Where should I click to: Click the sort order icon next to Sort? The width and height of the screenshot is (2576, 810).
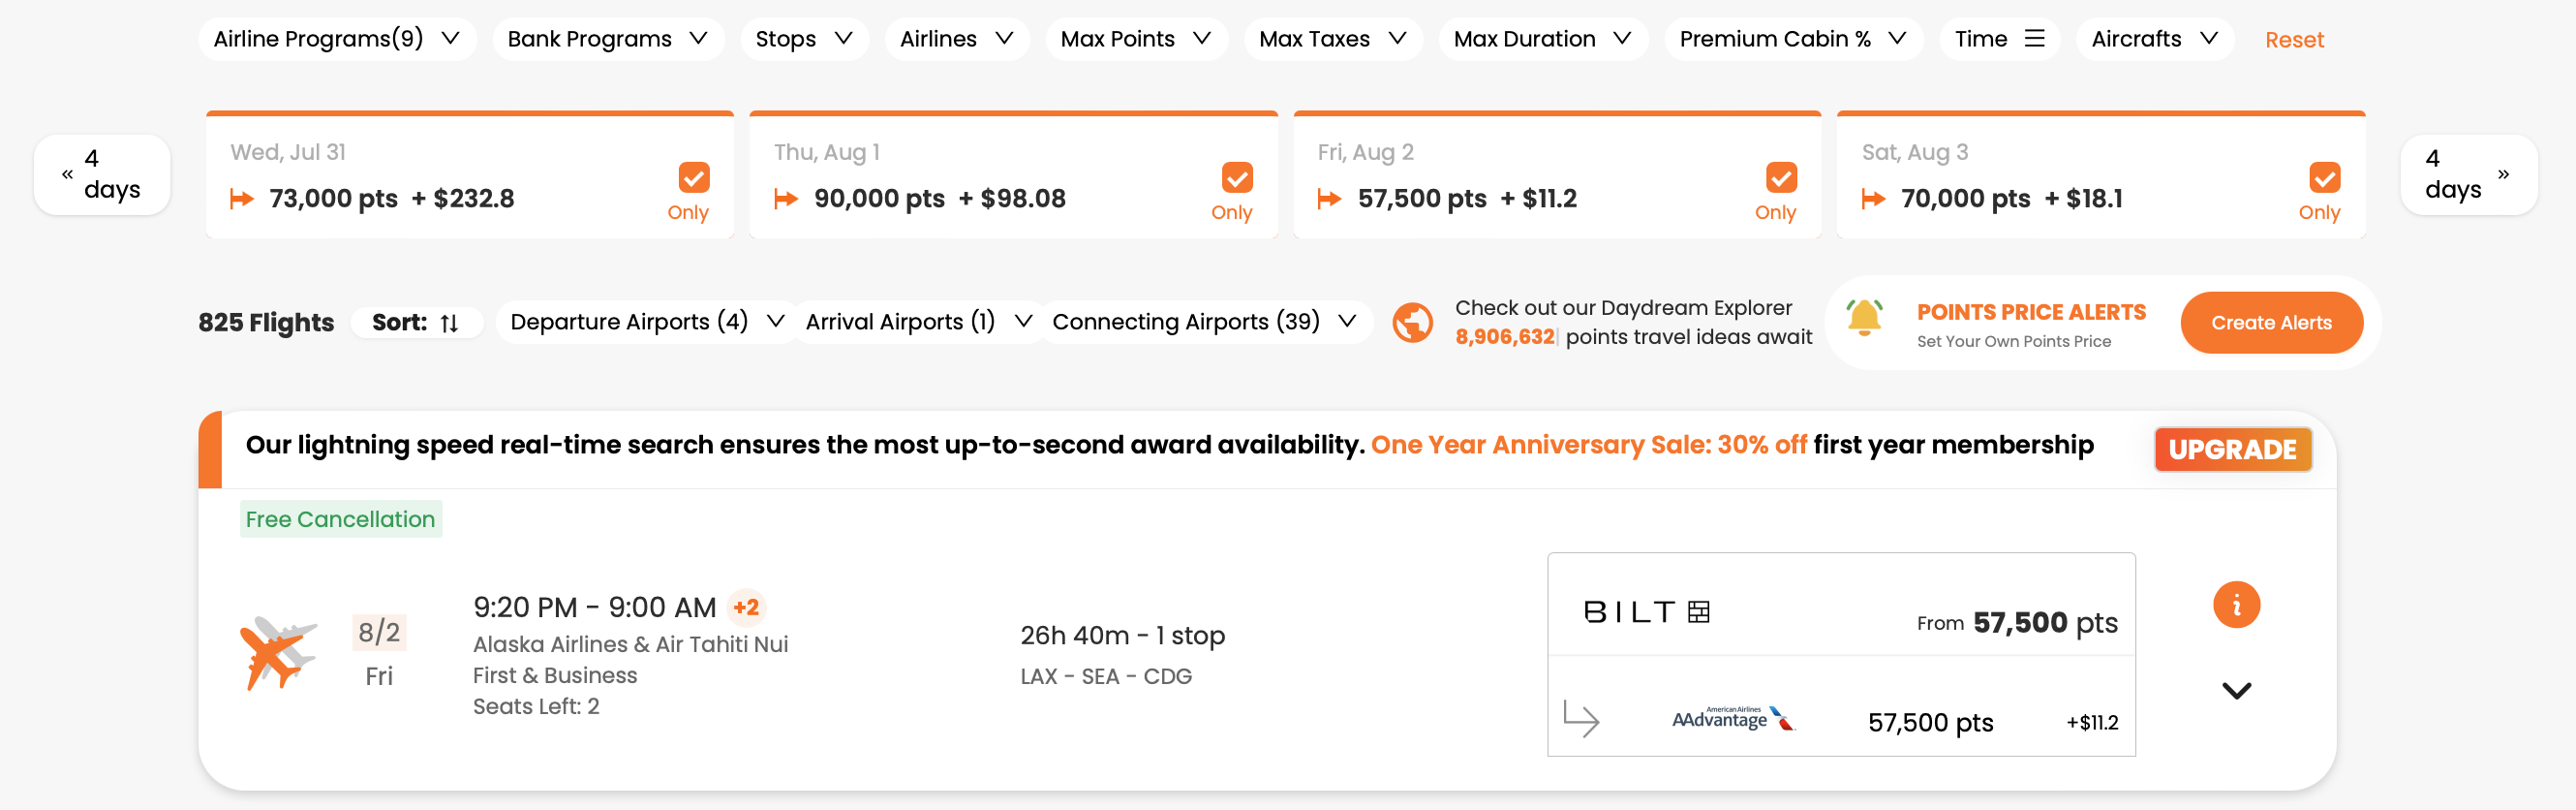point(449,322)
